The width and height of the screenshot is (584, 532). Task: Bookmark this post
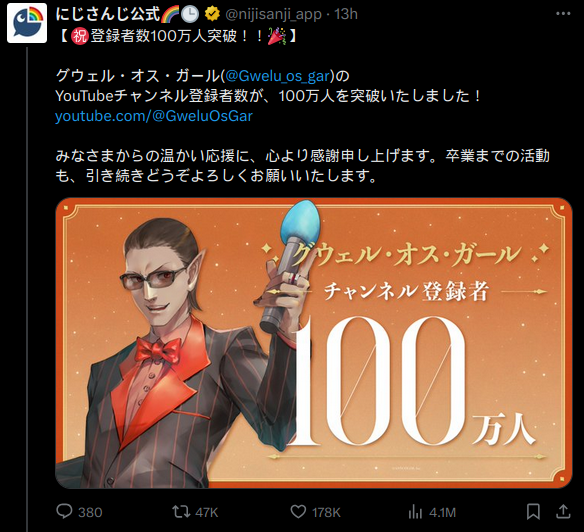(533, 512)
